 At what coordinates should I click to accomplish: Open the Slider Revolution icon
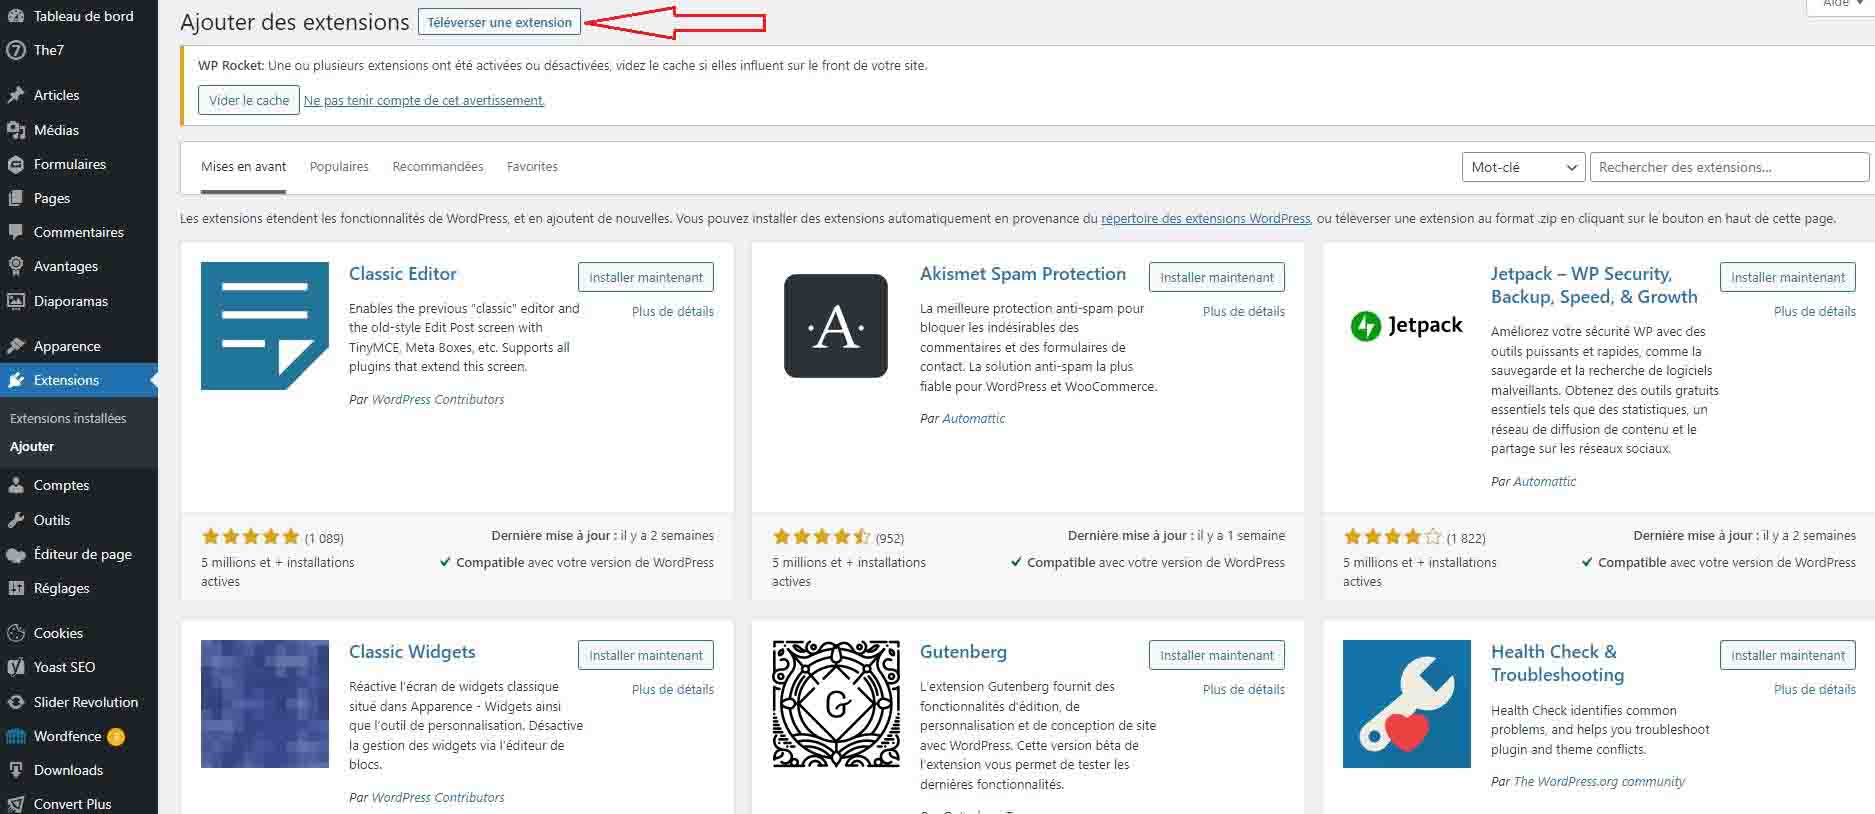(x=15, y=702)
